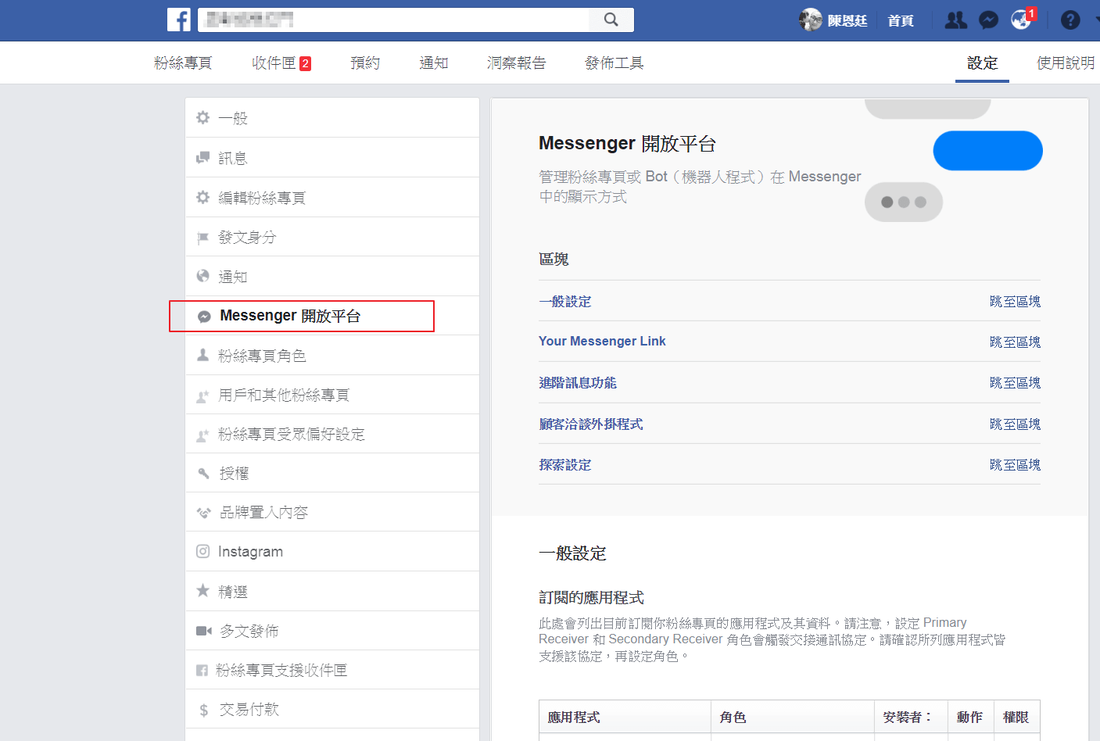Open the friend requests icon

[955, 20]
